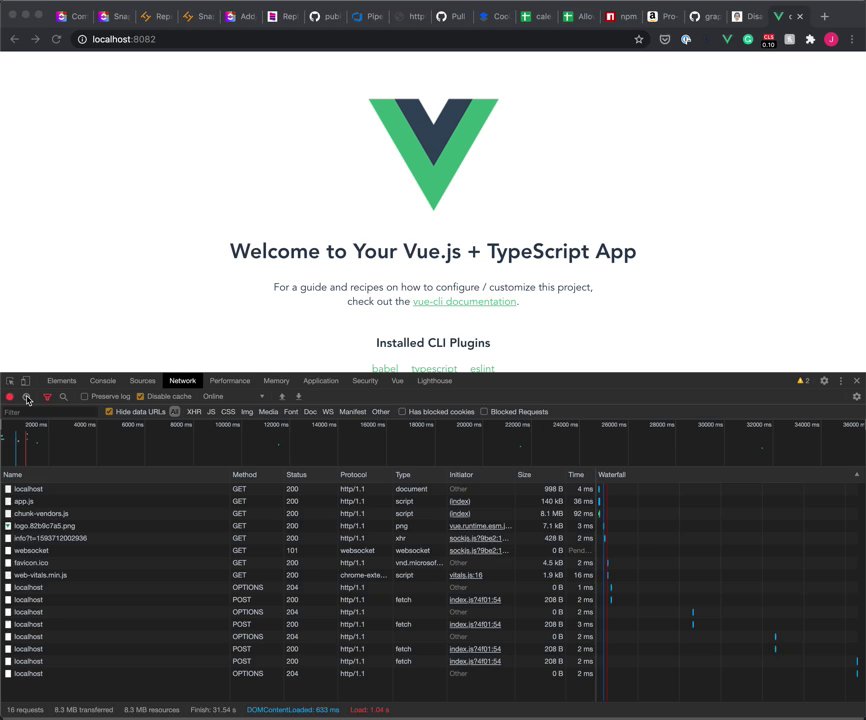Click the export HAR download arrow
This screenshot has width=866, height=720.
299,396
